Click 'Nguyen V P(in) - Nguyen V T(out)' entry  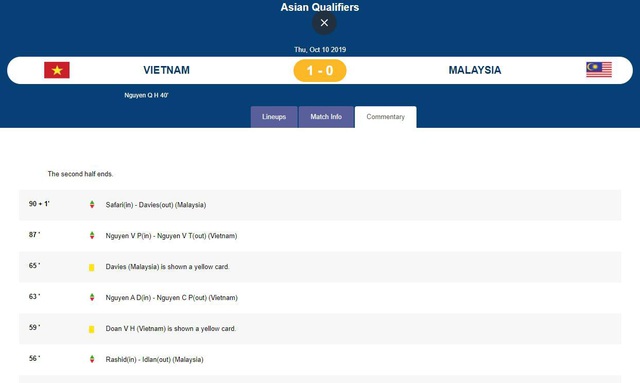click(x=171, y=236)
